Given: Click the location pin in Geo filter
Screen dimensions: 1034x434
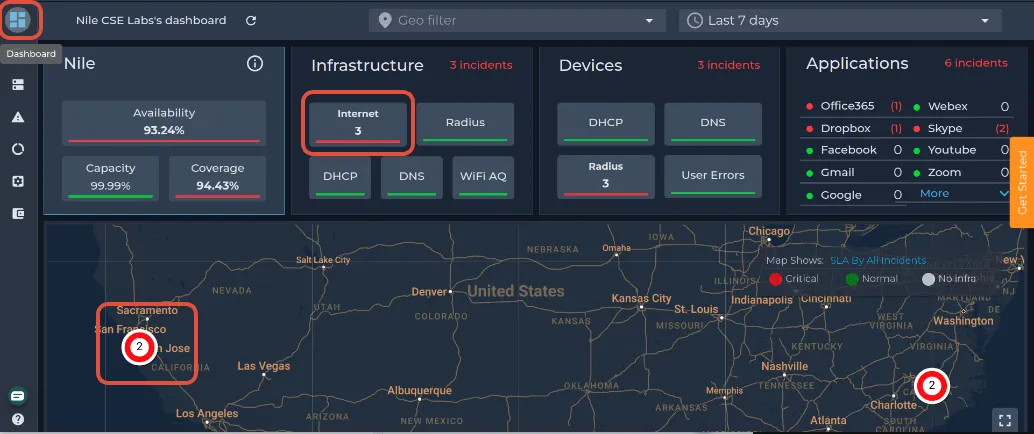Looking at the screenshot, I should pyautogui.click(x=385, y=20).
